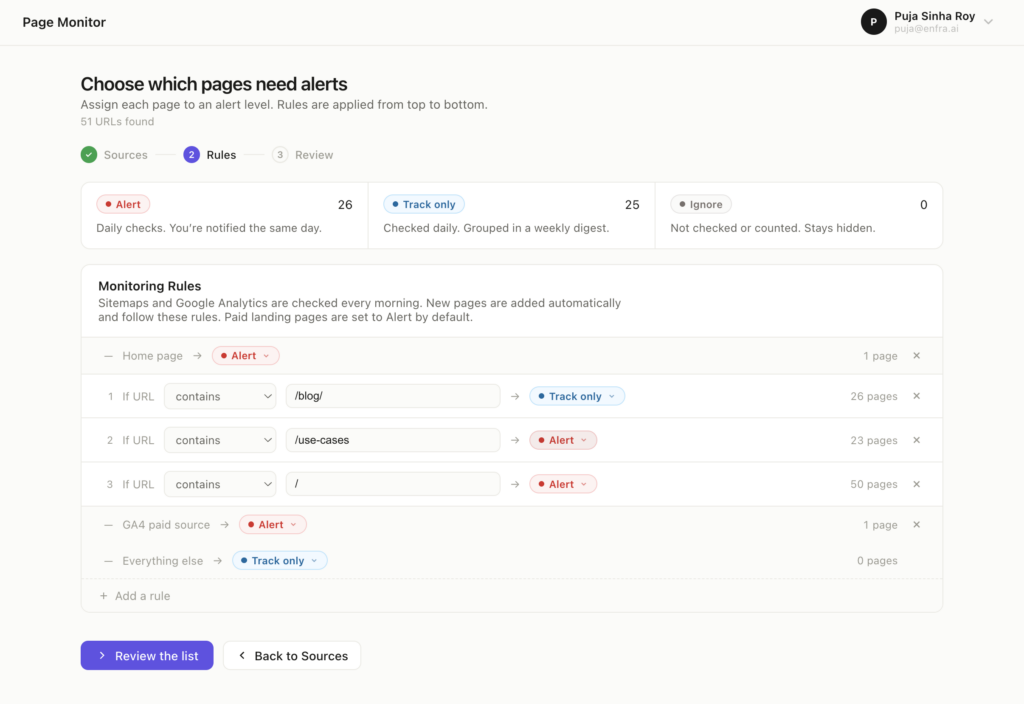Viewport: 1024px width, 704px height.
Task: Open the GA4 paid source Alert dropdown
Action: [272, 524]
